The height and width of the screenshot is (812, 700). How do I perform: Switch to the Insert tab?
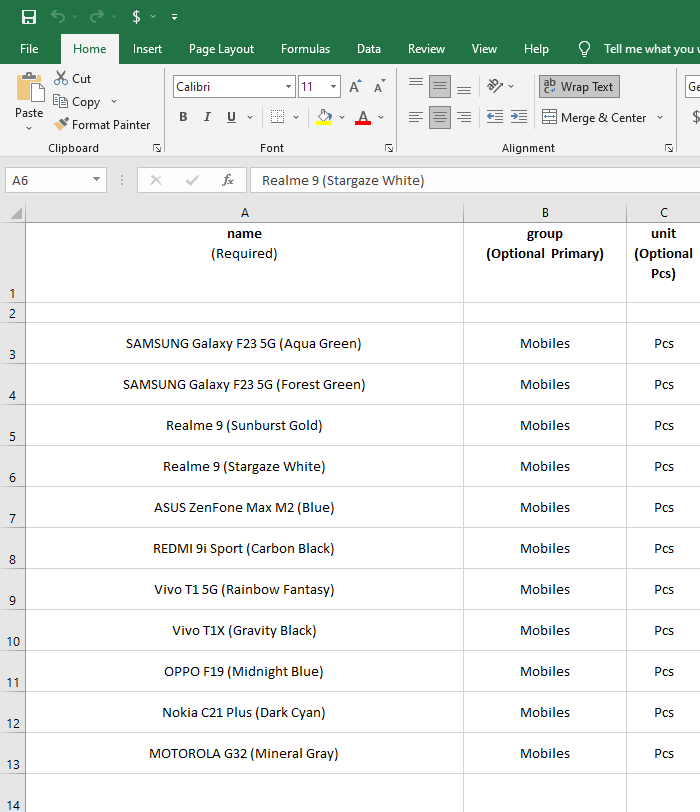[x=147, y=49]
